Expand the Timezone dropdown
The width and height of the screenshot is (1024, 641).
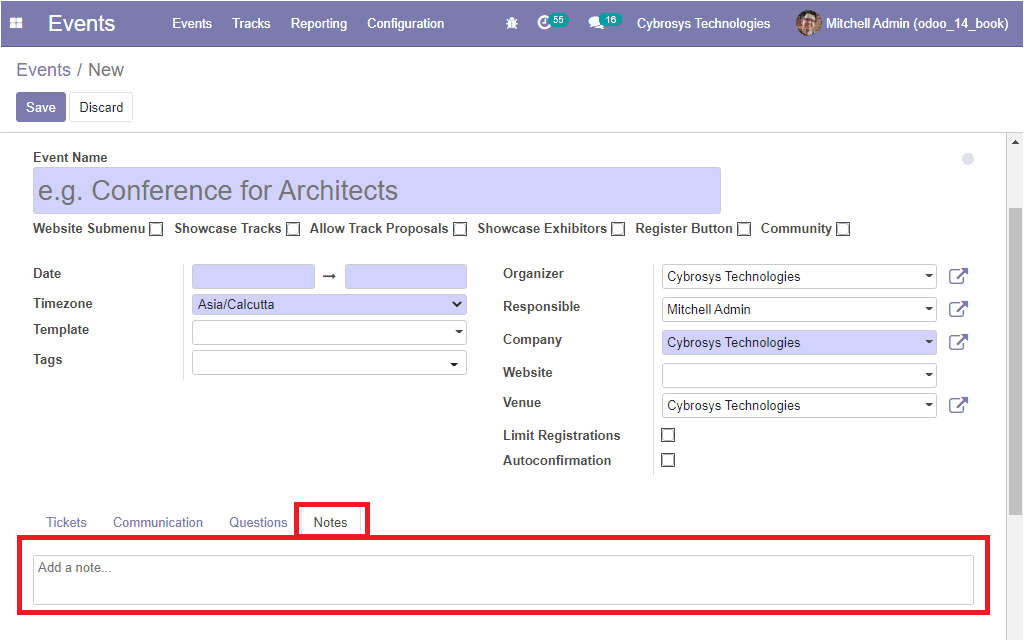coord(329,305)
